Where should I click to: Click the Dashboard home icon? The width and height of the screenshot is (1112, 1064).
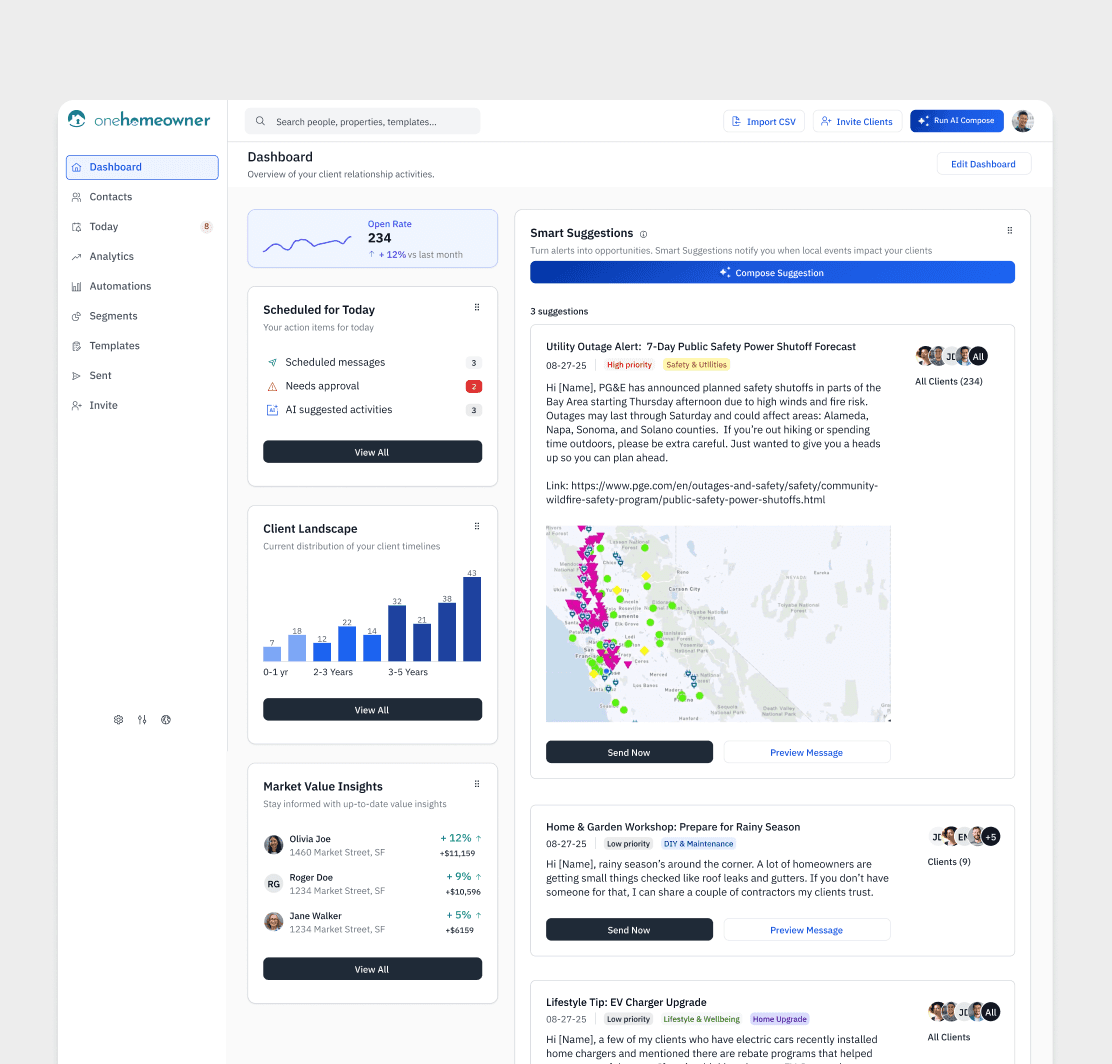tap(77, 167)
